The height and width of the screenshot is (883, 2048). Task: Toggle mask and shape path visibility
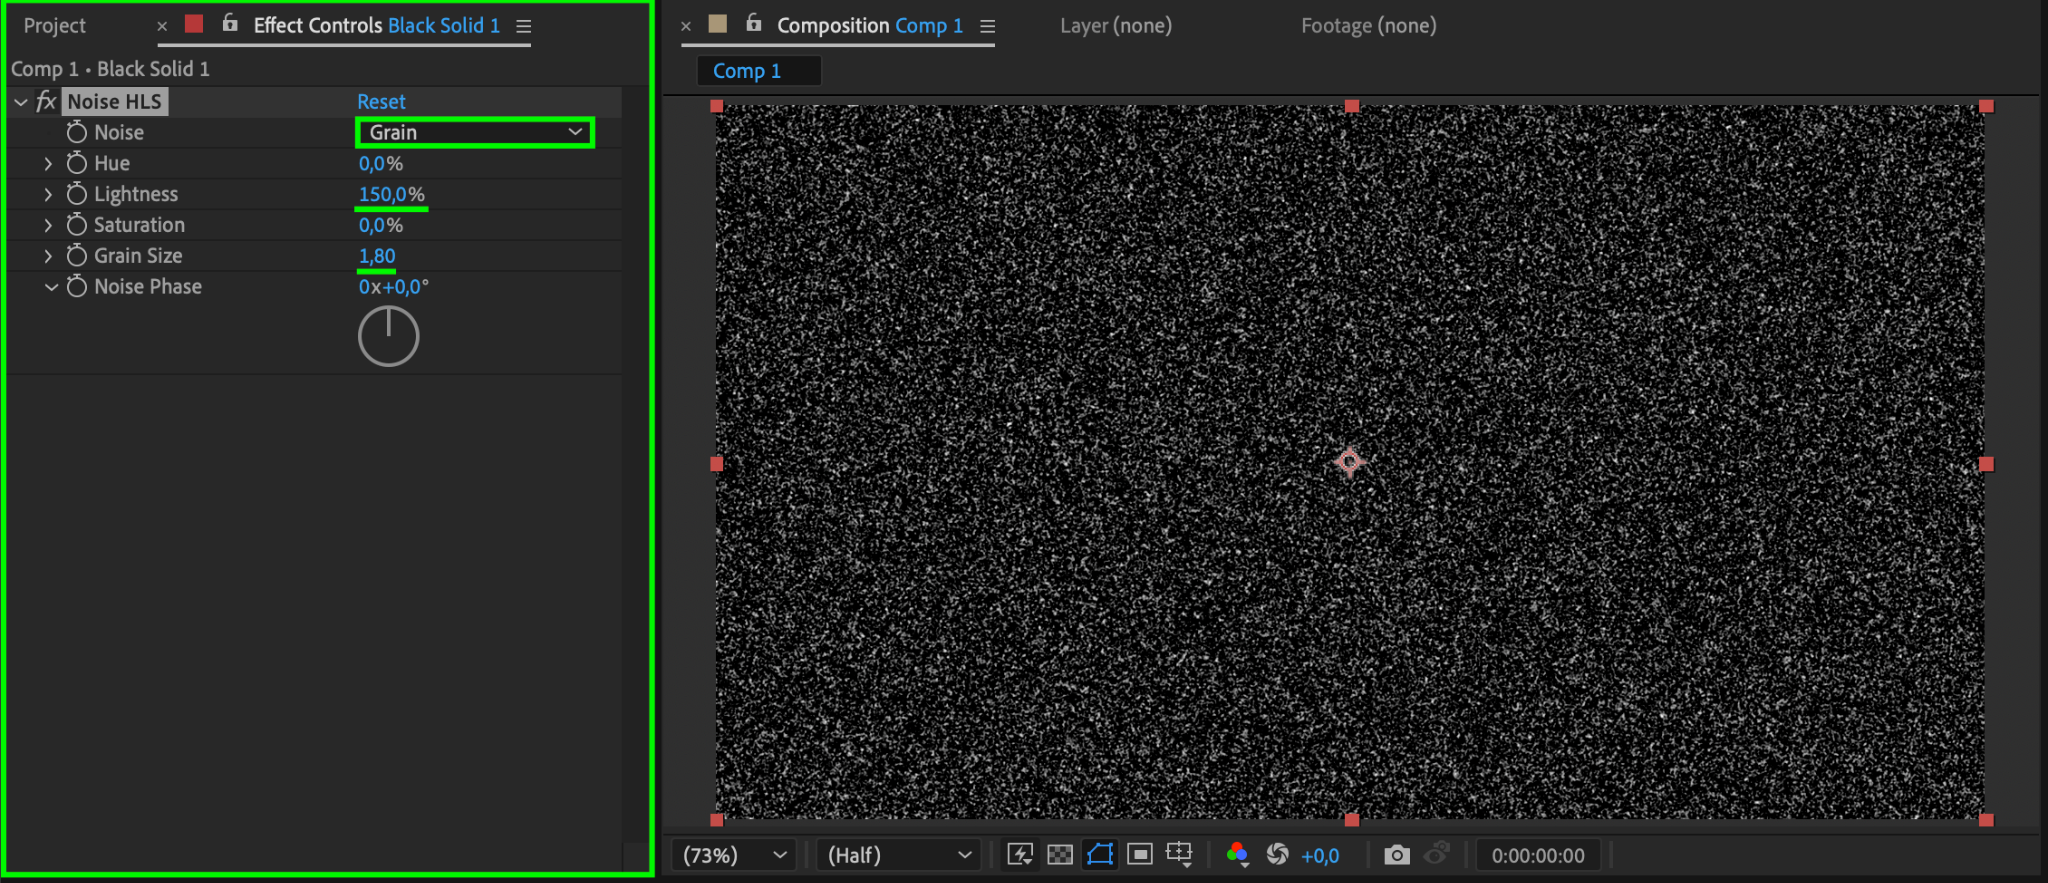pyautogui.click(x=1100, y=855)
